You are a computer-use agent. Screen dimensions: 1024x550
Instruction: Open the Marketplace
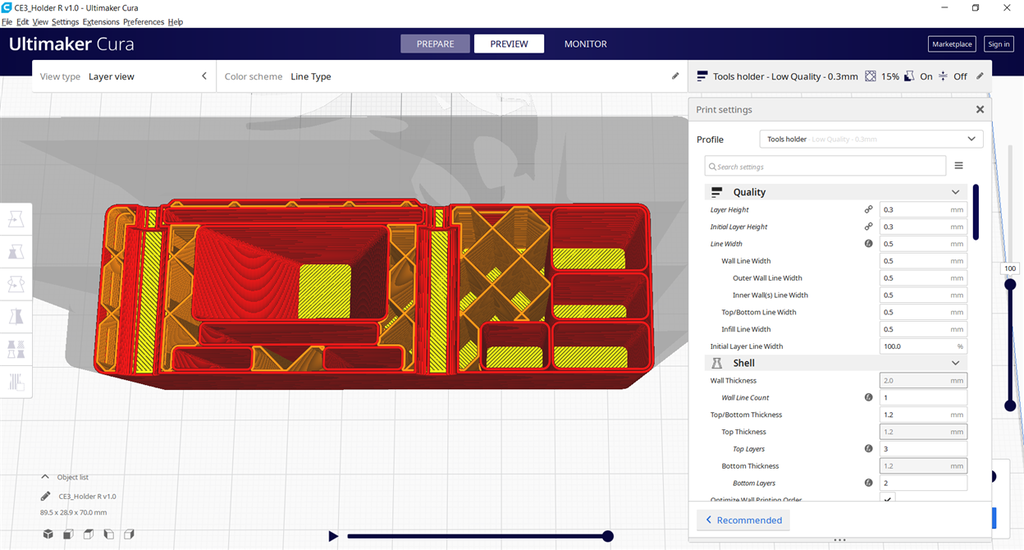[951, 44]
